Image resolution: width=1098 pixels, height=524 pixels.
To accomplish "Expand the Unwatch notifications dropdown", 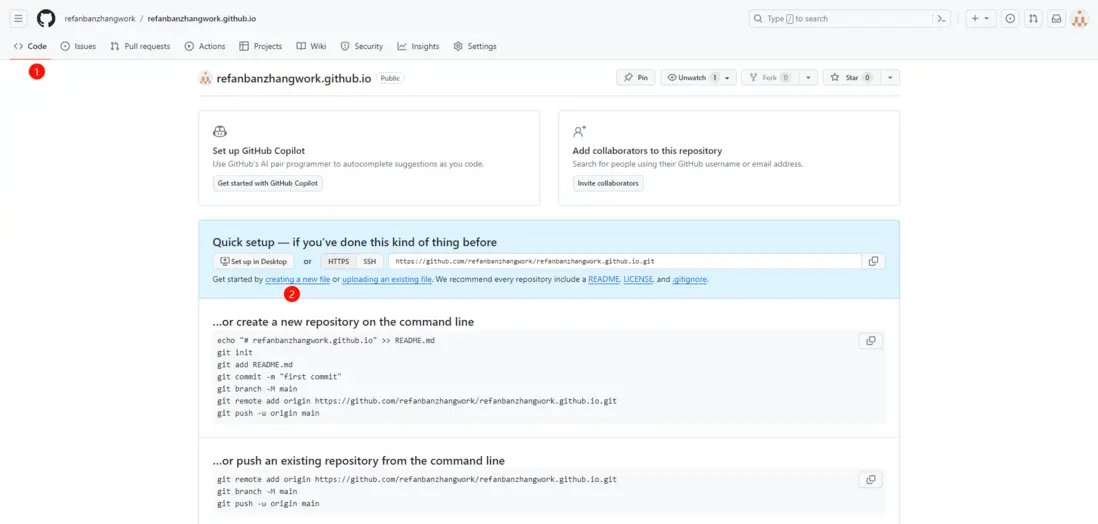I will point(728,78).
